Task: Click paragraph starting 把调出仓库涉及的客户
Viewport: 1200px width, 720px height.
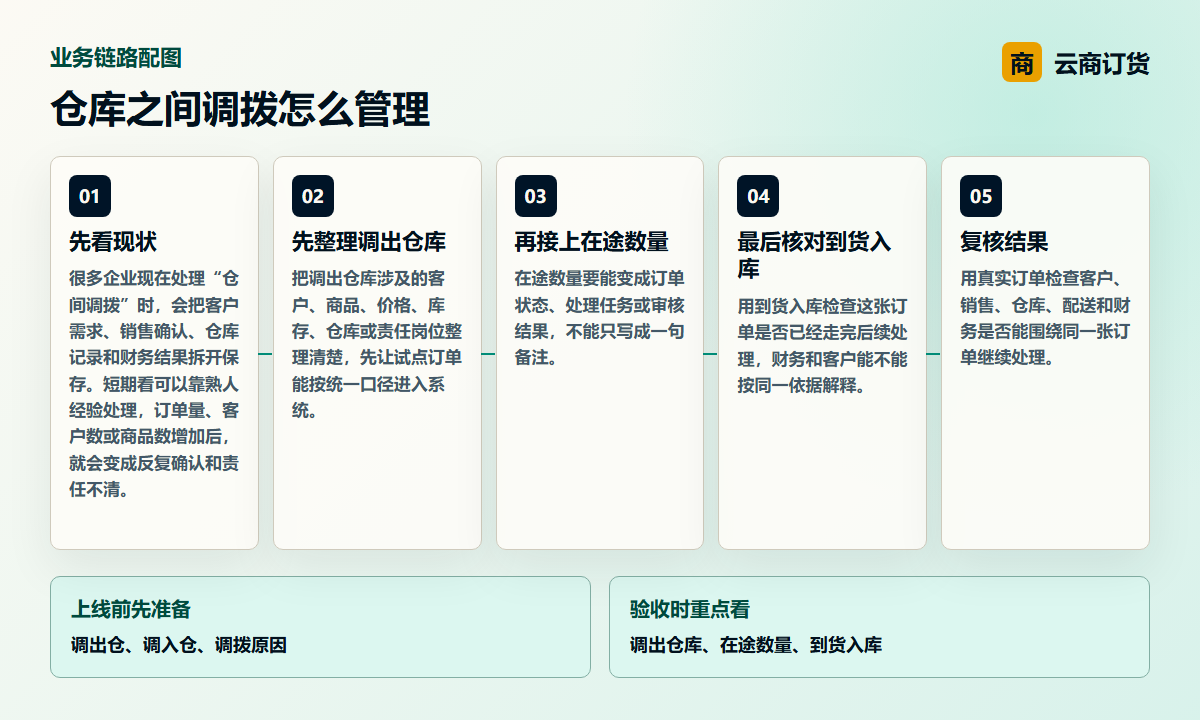Action: click(x=377, y=344)
